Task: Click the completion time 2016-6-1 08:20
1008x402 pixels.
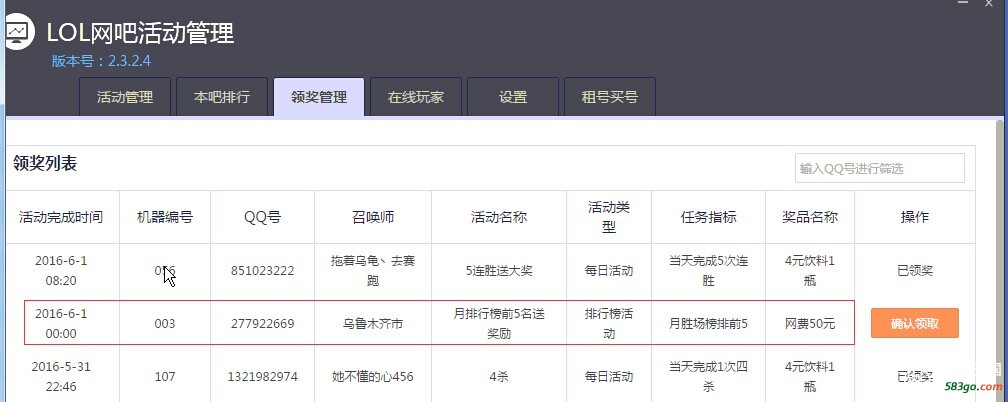Action: [x=61, y=271]
